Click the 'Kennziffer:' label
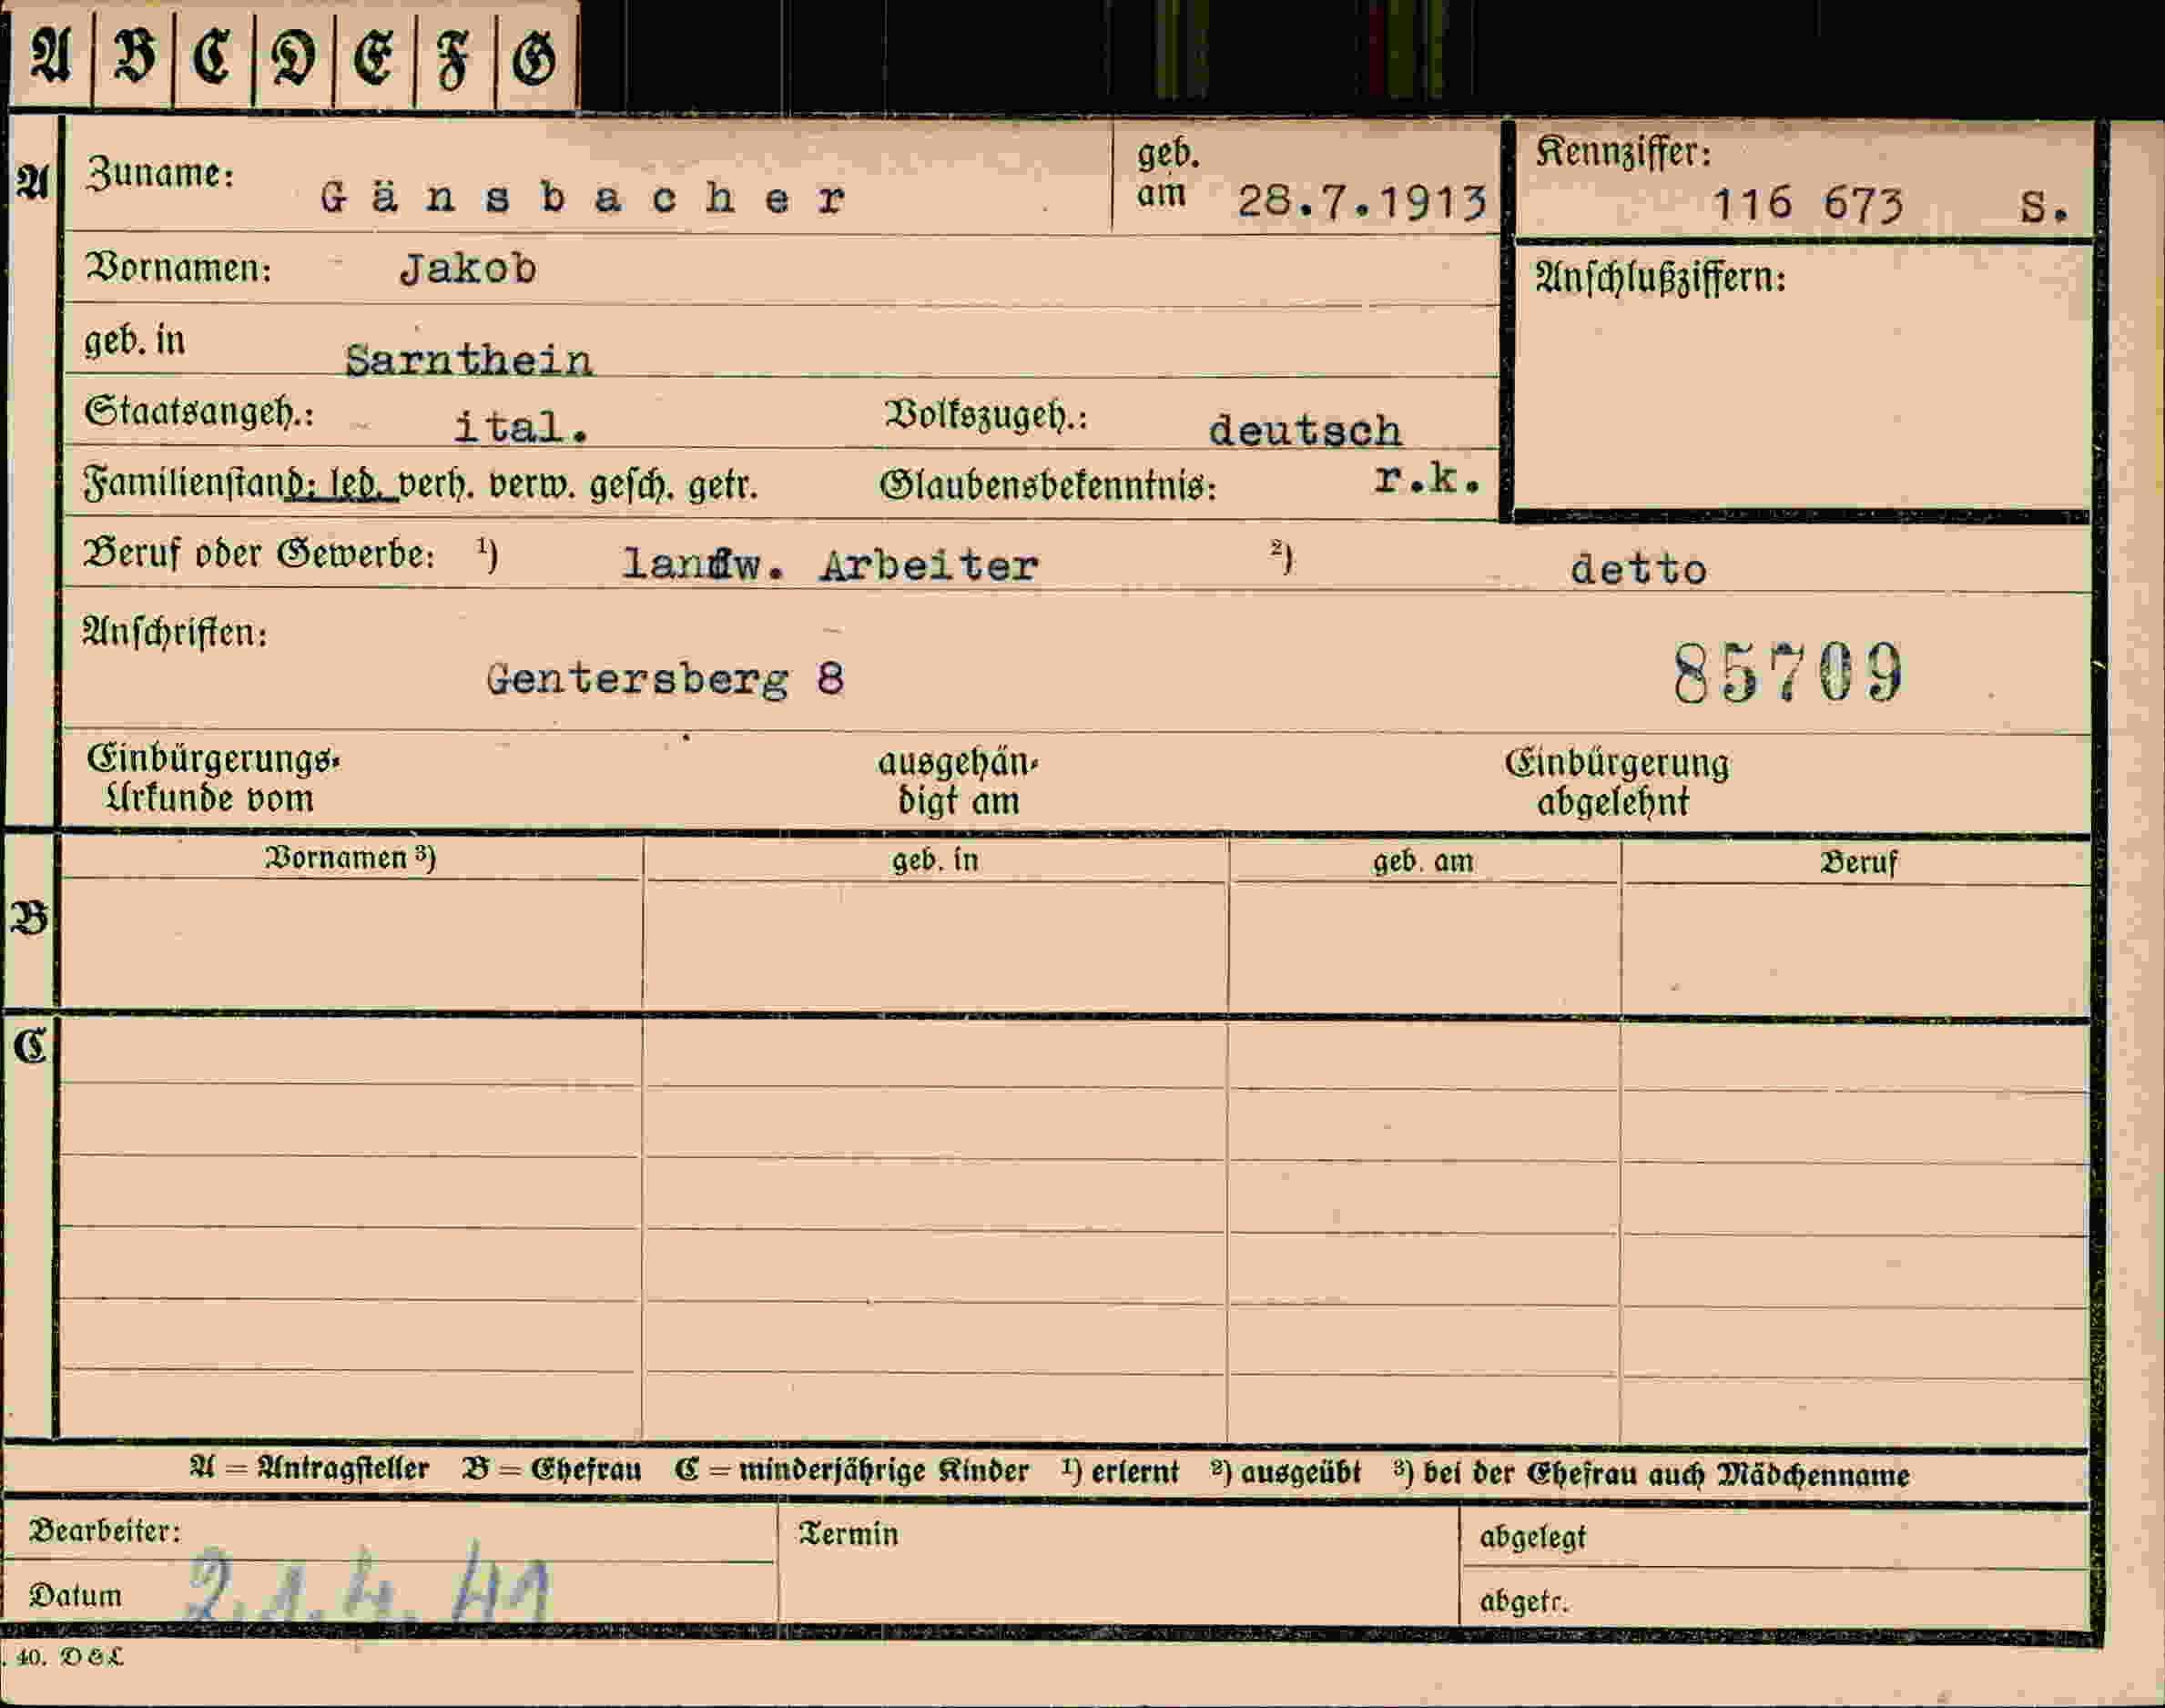Image resolution: width=2165 pixels, height=1708 pixels. (x=1623, y=152)
